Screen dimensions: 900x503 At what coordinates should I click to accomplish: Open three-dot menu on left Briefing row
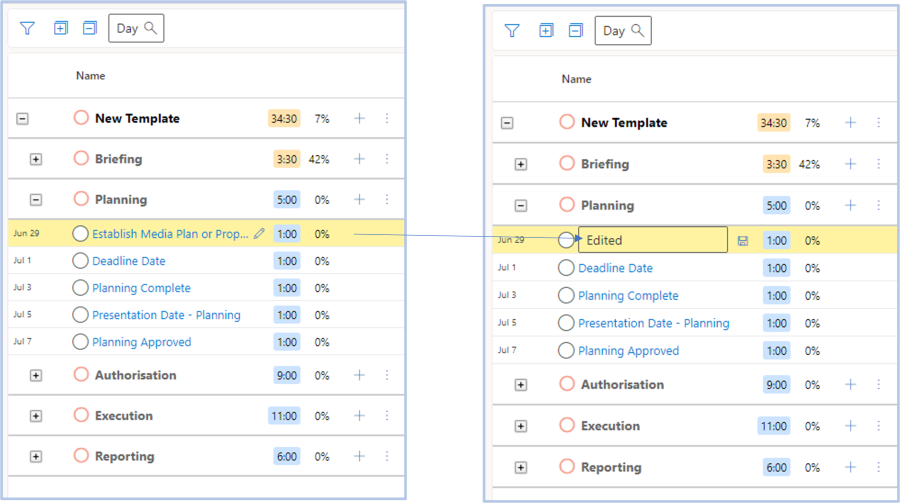[x=387, y=159]
